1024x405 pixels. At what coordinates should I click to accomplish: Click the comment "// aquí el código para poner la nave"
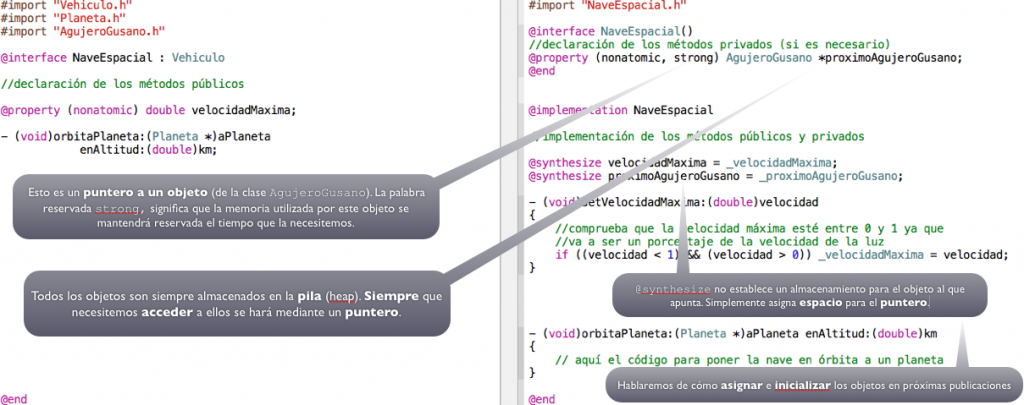click(674, 359)
